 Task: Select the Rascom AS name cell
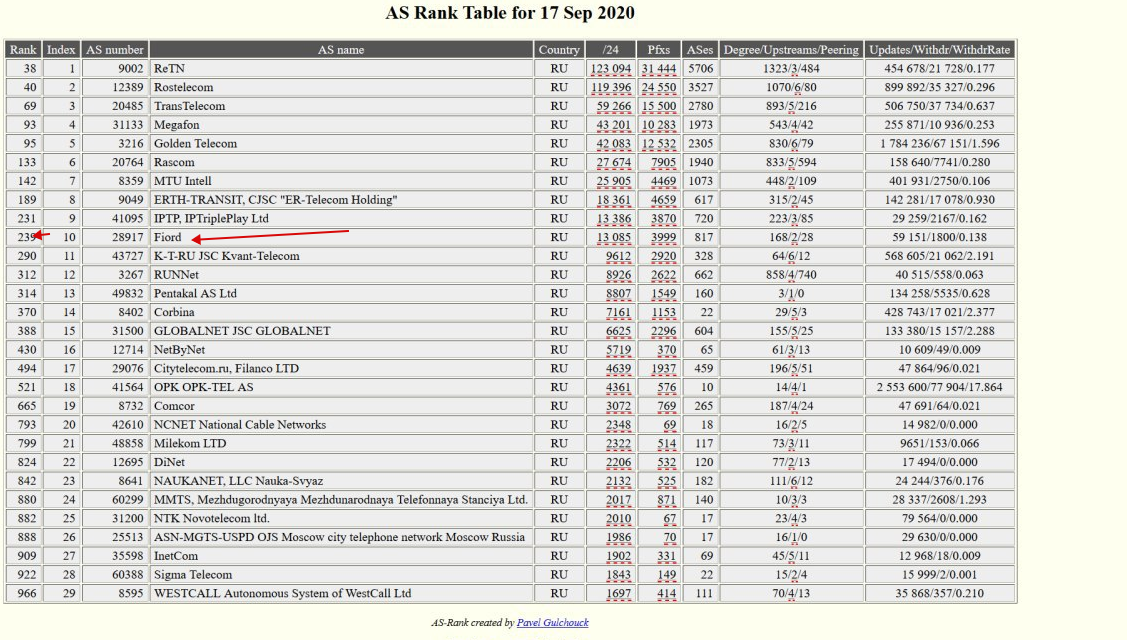(x=341, y=162)
